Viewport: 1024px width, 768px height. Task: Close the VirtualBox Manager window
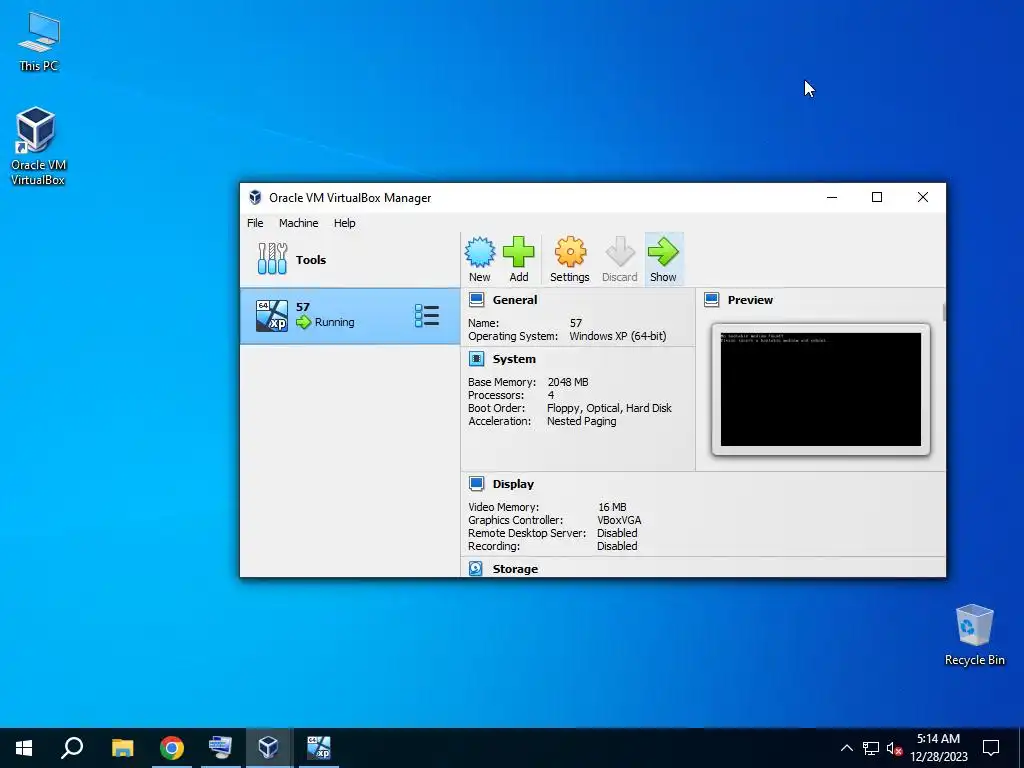[923, 197]
